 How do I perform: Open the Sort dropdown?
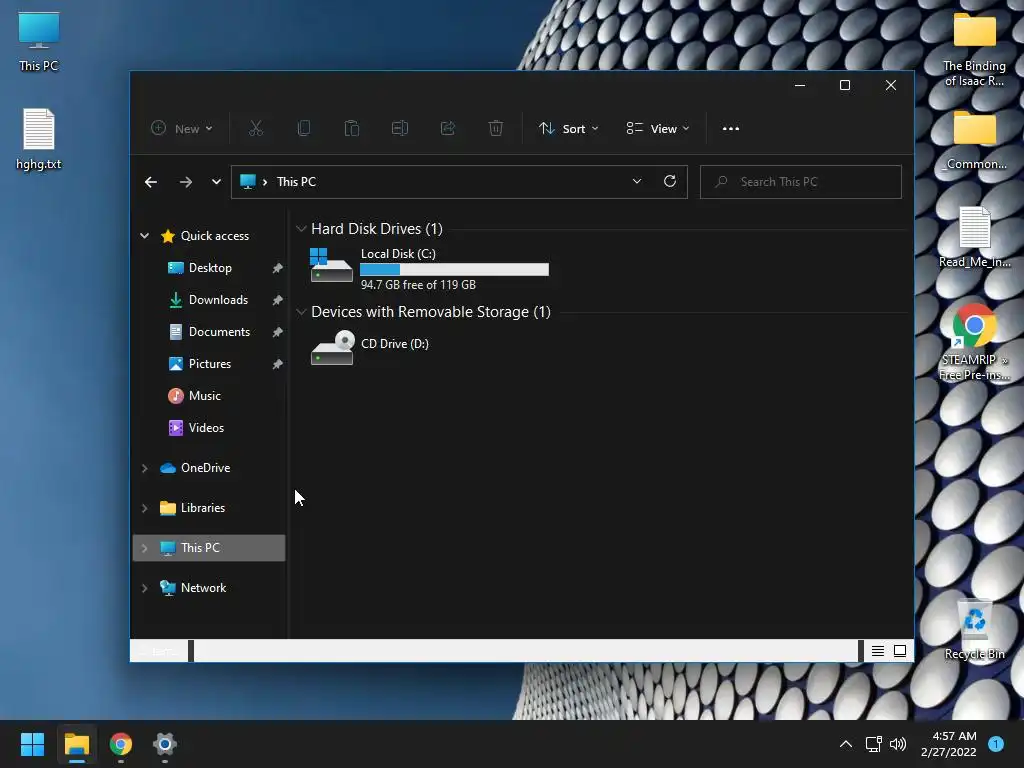point(568,129)
